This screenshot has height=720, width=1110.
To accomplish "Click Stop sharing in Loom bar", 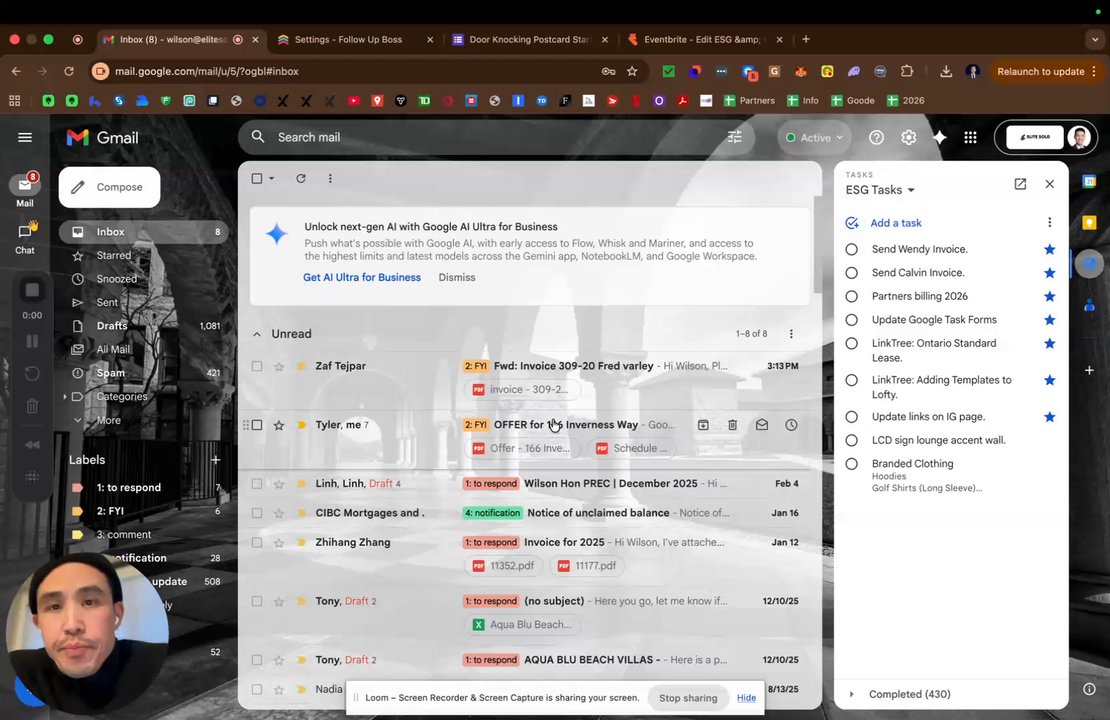I will [688, 698].
